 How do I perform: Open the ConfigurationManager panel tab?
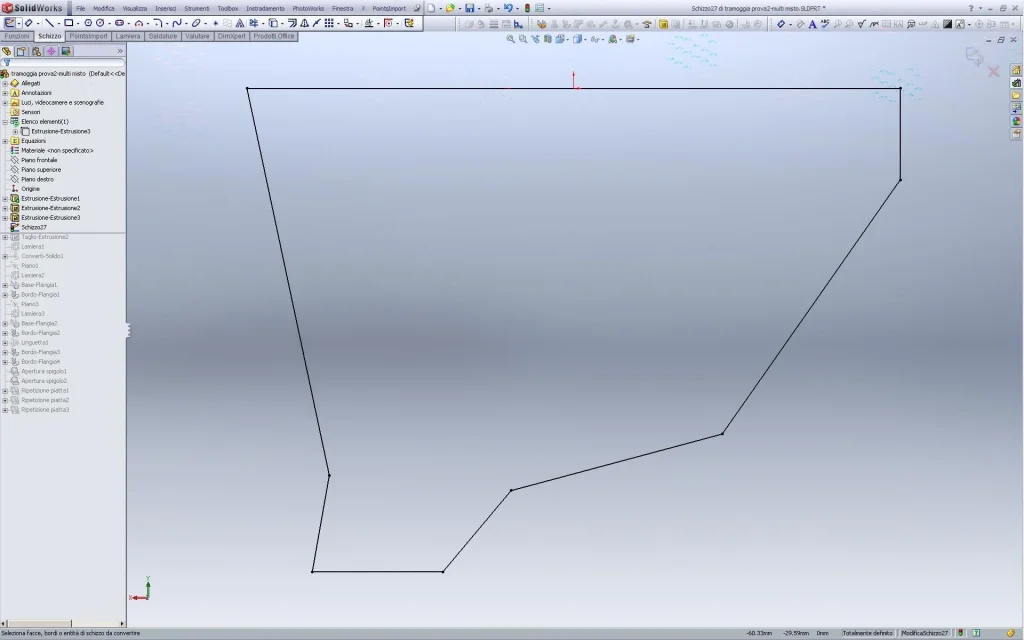(x=36, y=51)
